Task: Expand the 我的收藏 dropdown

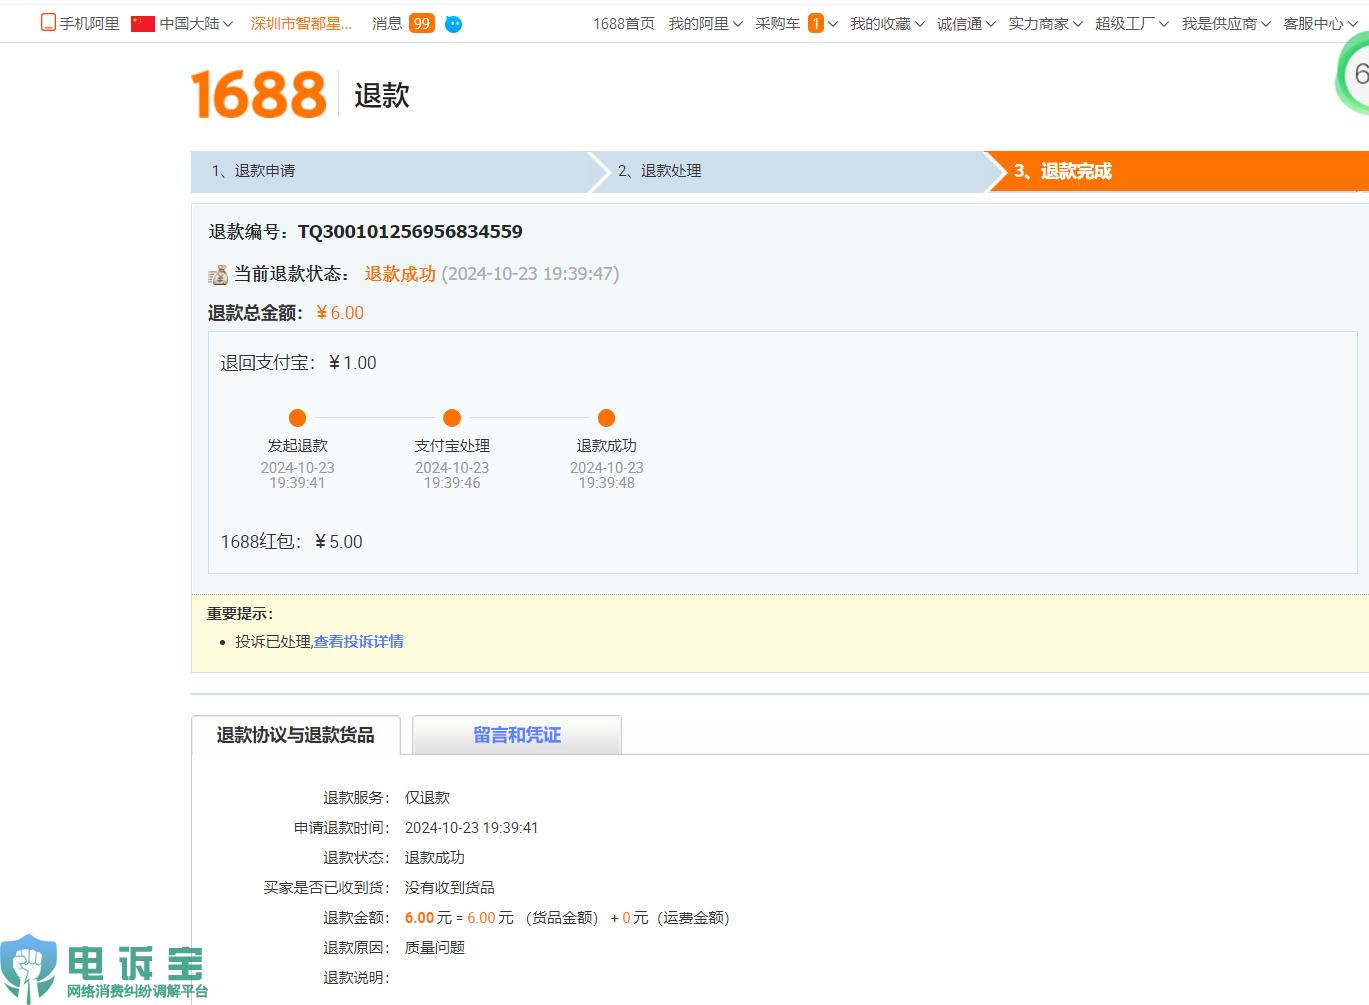Action: [888, 24]
